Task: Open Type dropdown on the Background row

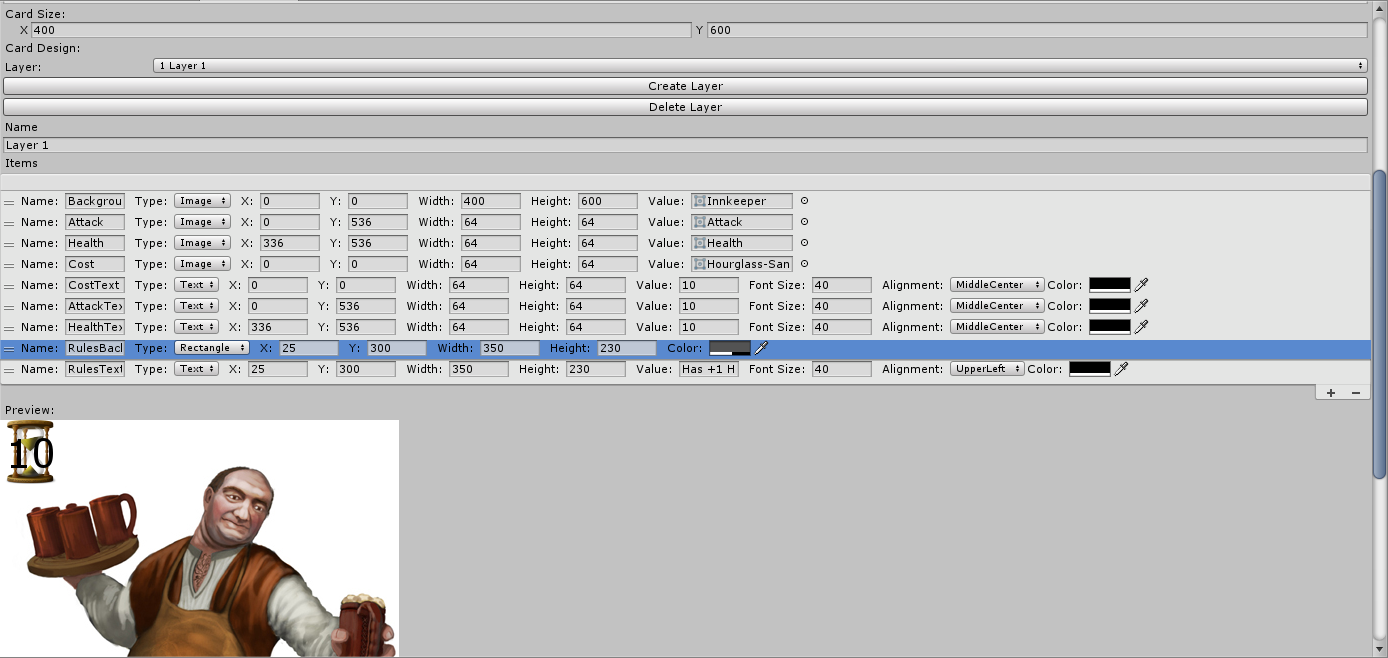Action: pyautogui.click(x=203, y=201)
